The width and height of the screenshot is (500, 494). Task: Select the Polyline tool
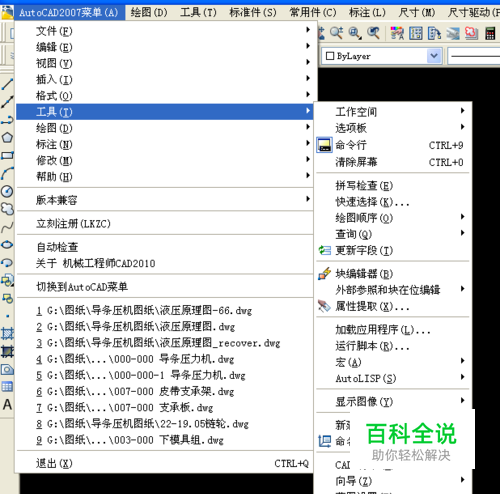pyautogui.click(x=7, y=120)
